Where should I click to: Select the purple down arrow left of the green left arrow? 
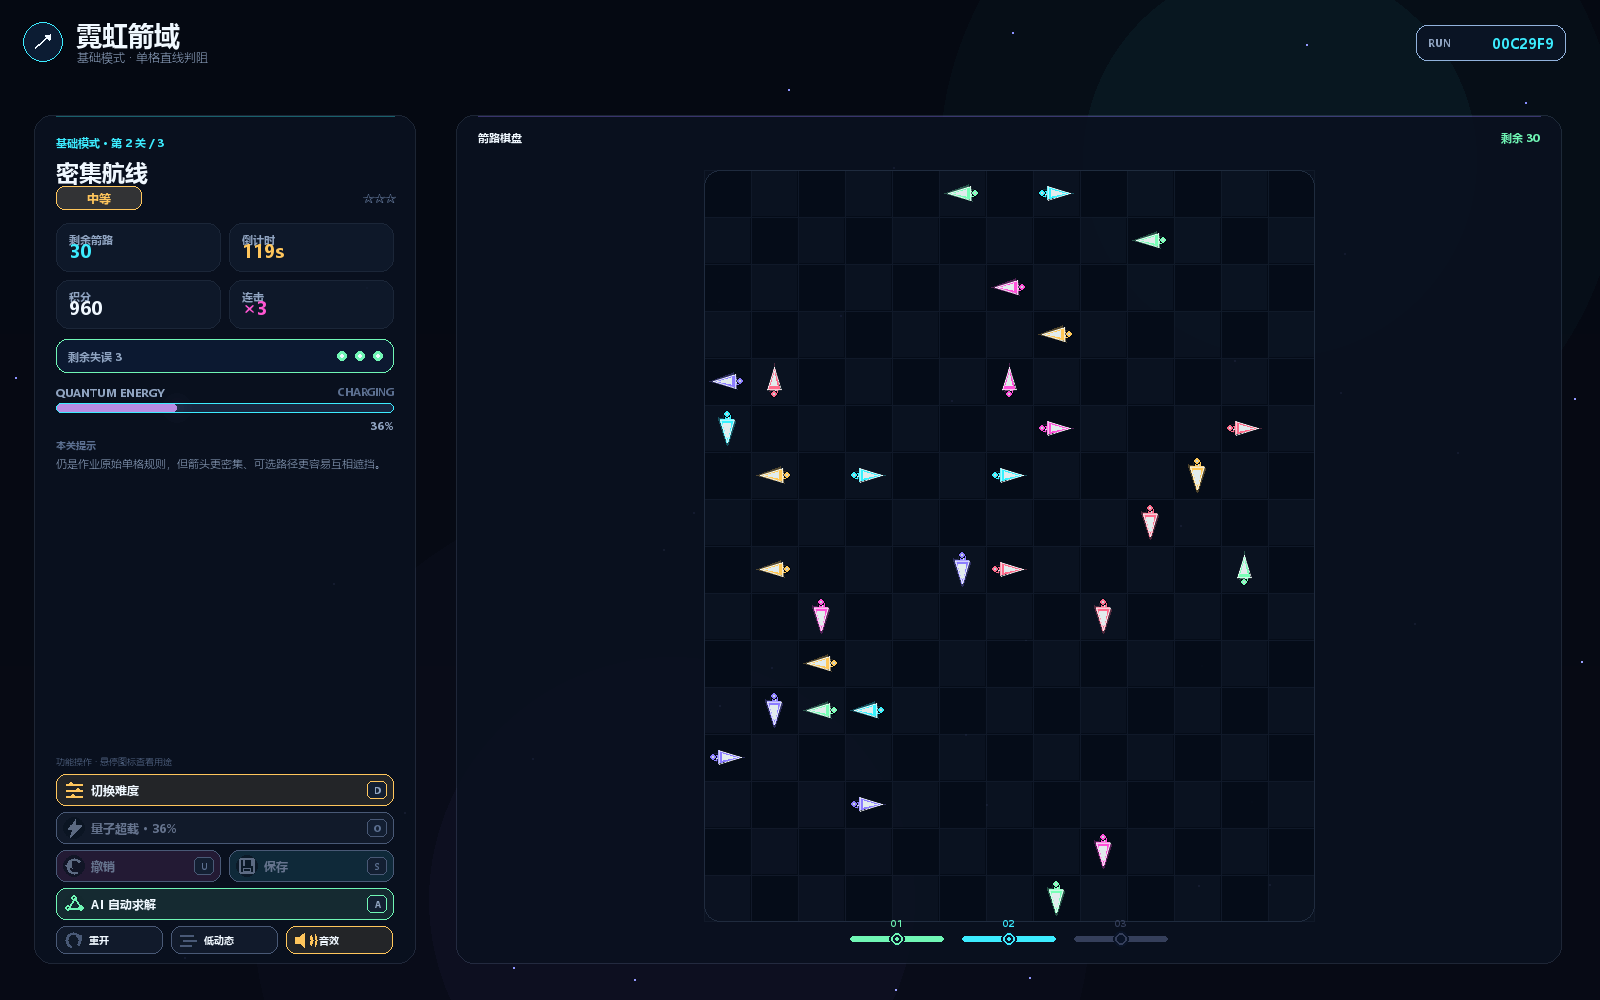[x=774, y=710]
